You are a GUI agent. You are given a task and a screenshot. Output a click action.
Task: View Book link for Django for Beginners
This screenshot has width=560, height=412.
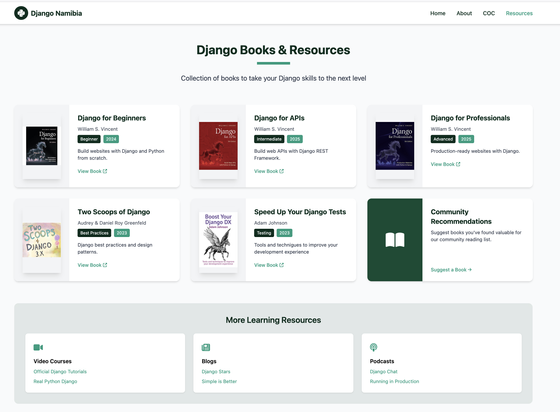92,171
